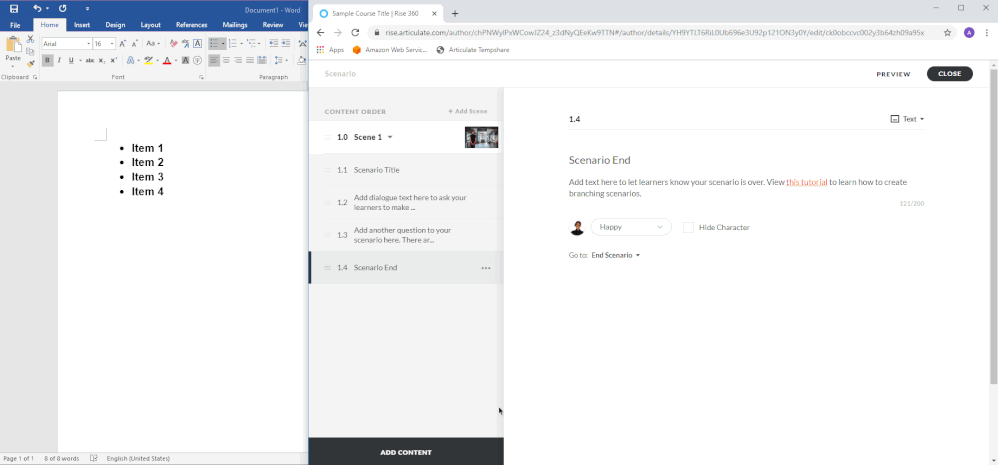Open the 1.4 Scenario End more options ellipsis
The width and height of the screenshot is (998, 465).
(x=486, y=268)
